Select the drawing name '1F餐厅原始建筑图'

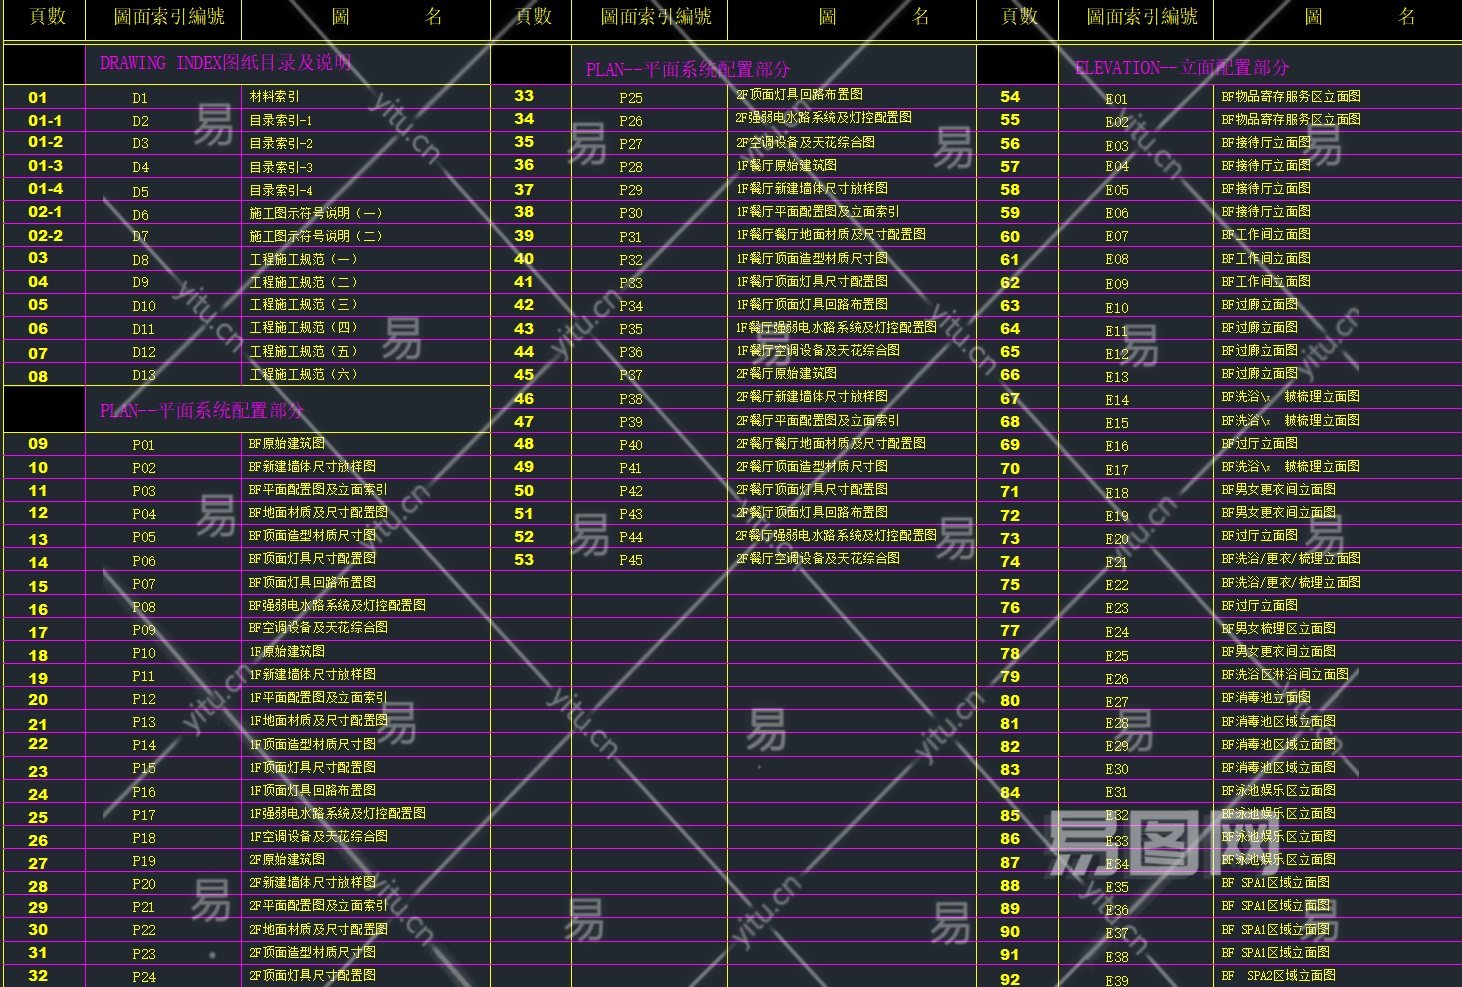point(787,165)
